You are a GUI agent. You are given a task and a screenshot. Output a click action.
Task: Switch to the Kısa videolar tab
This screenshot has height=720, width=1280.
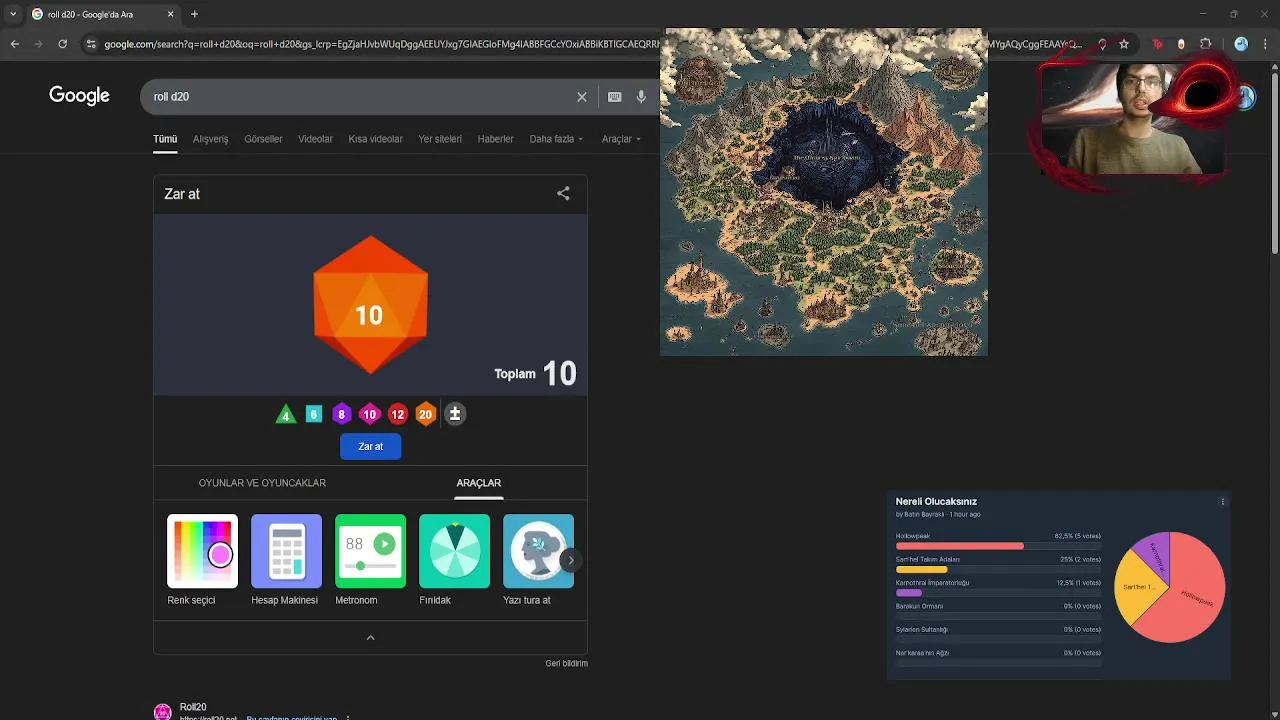click(375, 139)
